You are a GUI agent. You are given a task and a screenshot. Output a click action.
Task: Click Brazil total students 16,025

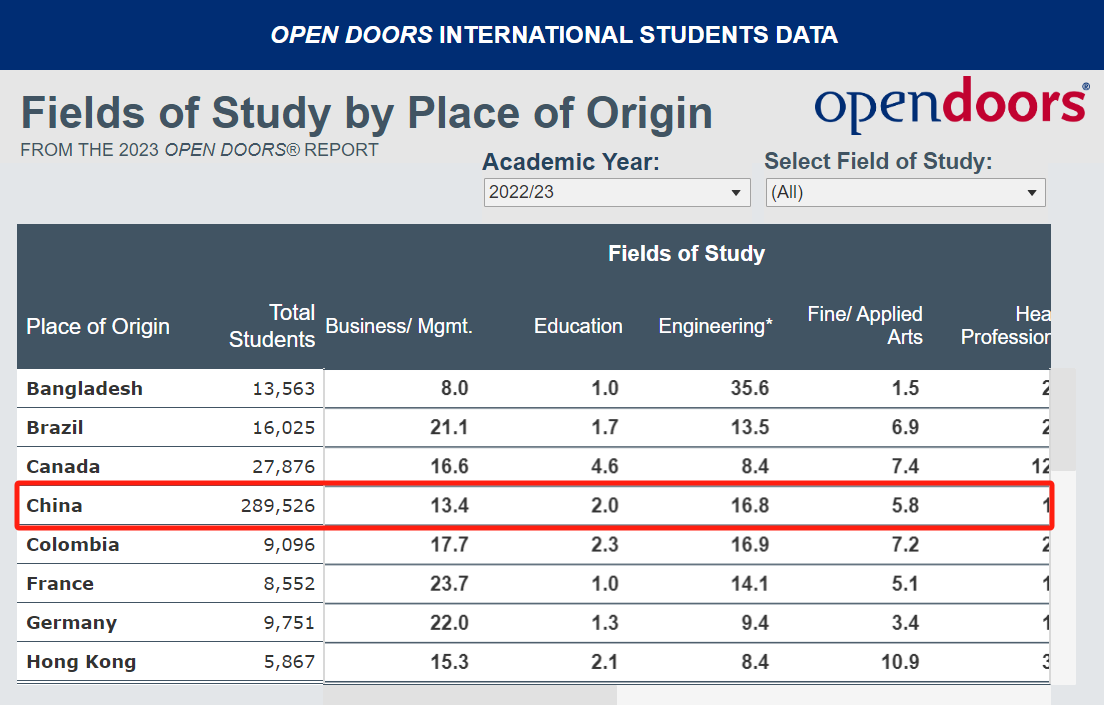pyautogui.click(x=284, y=428)
